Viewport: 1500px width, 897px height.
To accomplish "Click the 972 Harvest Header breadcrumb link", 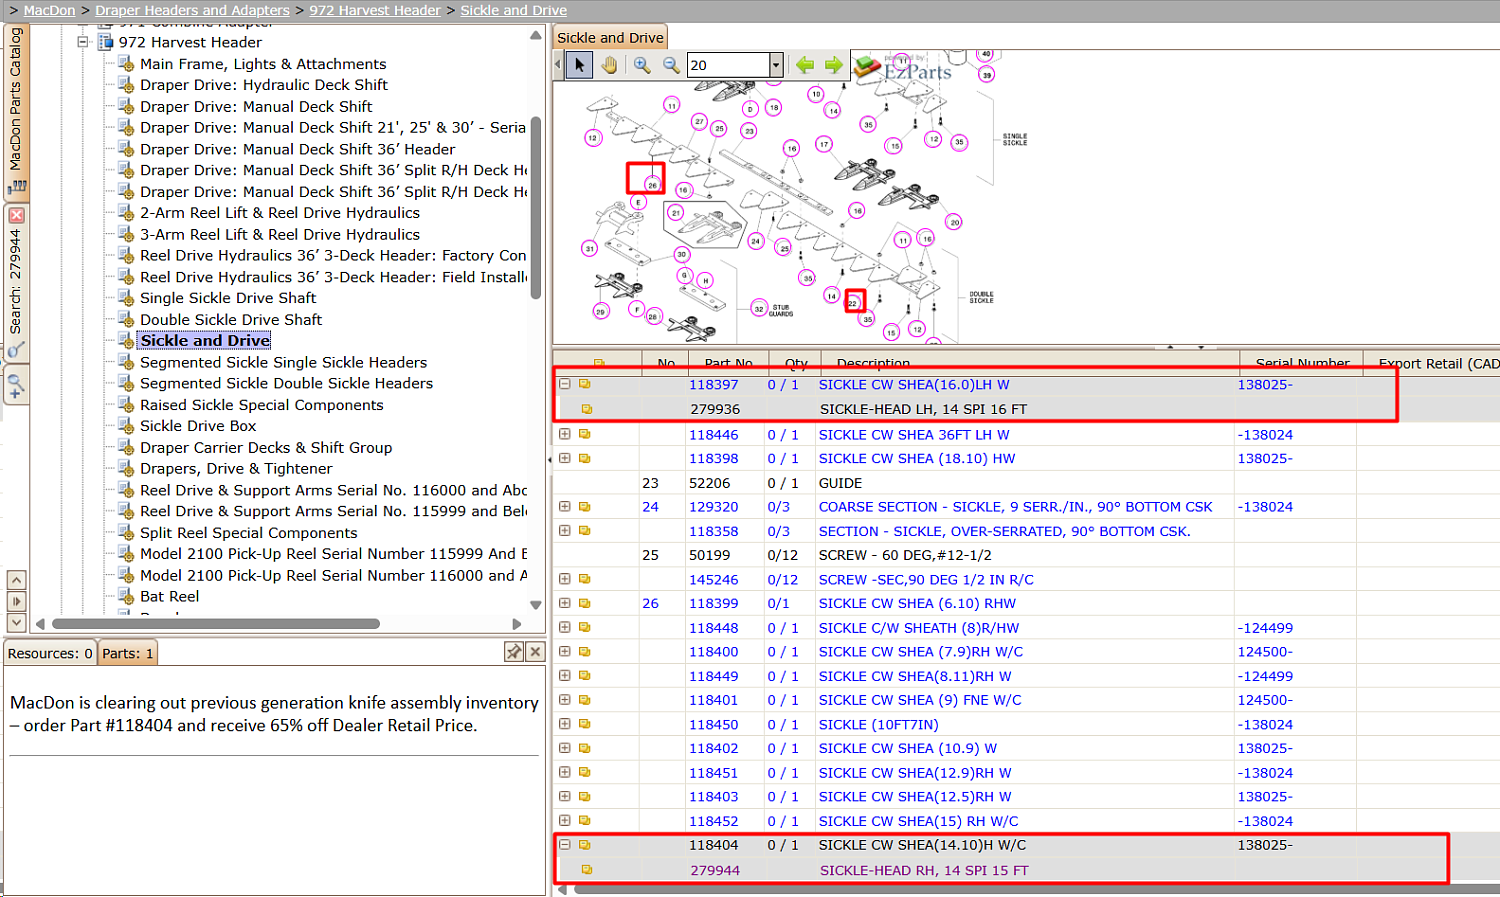I will point(375,10).
